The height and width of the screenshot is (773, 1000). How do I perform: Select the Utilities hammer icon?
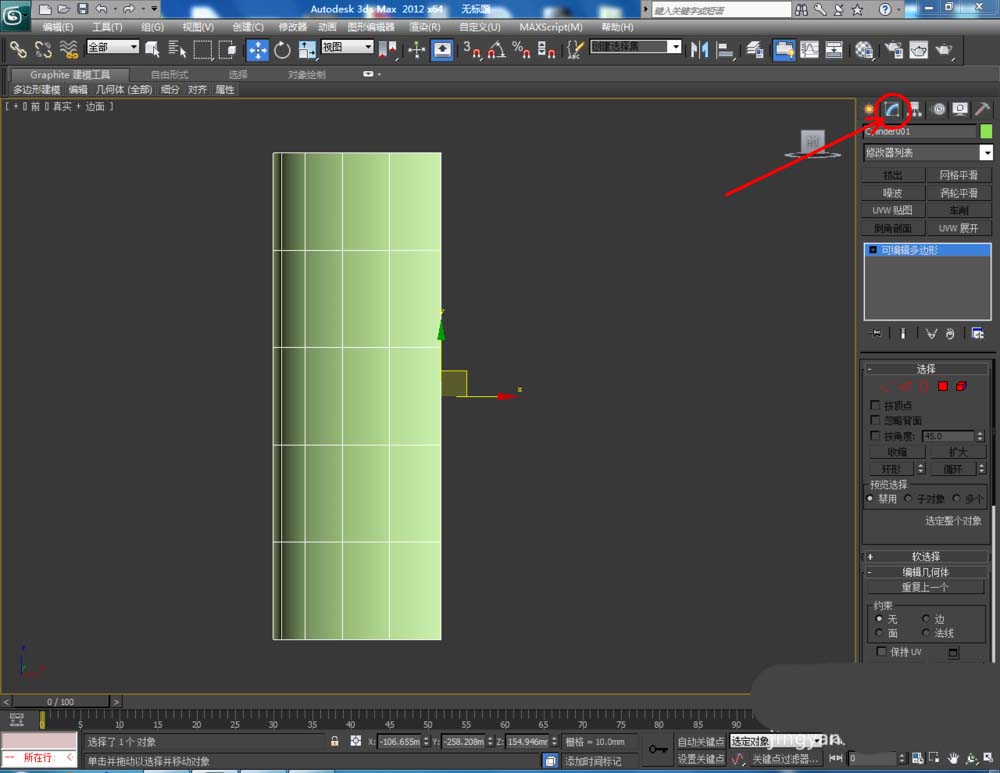982,109
